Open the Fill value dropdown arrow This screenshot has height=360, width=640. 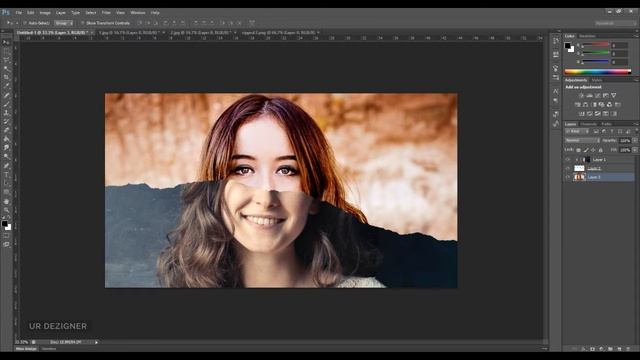point(635,150)
